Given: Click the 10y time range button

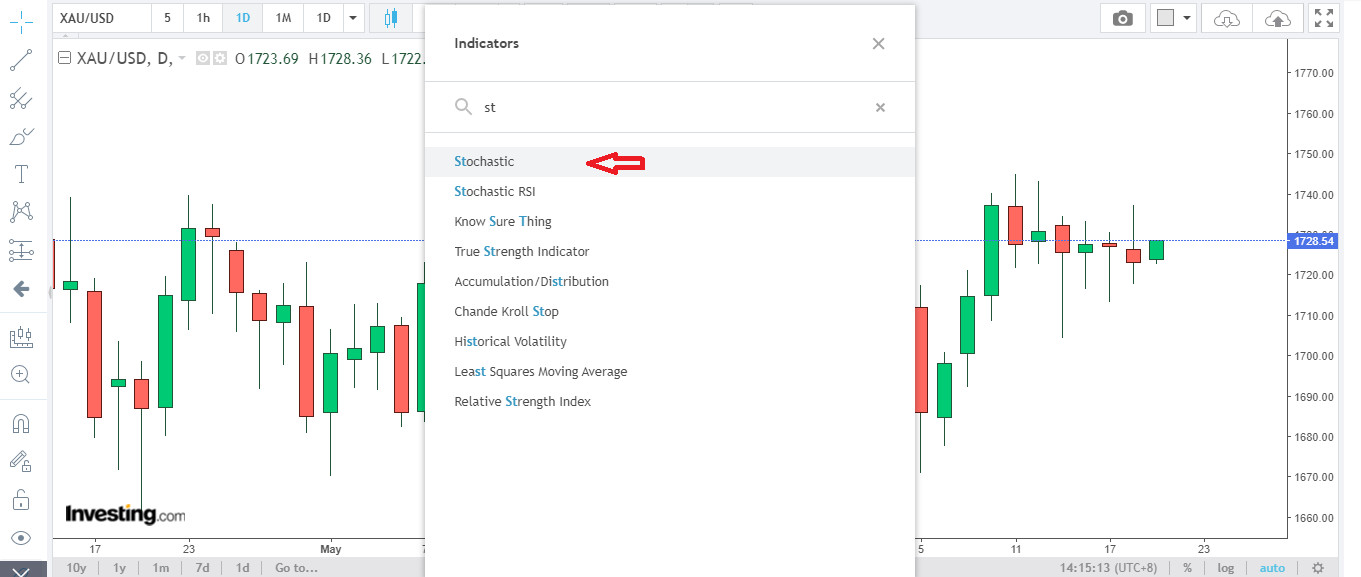Looking at the screenshot, I should 77,568.
